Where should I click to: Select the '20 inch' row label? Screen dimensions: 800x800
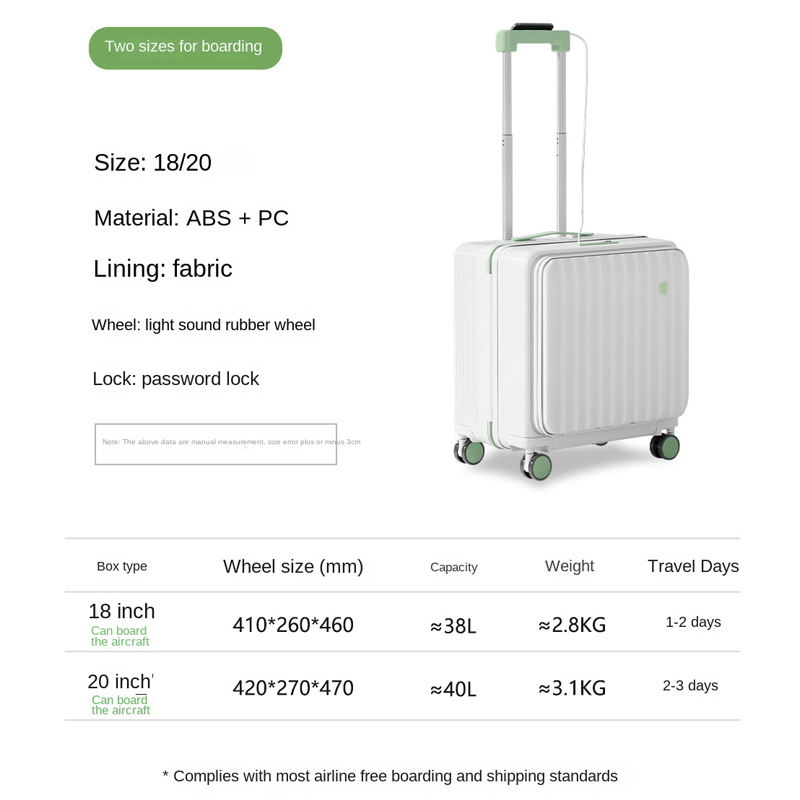point(120,681)
